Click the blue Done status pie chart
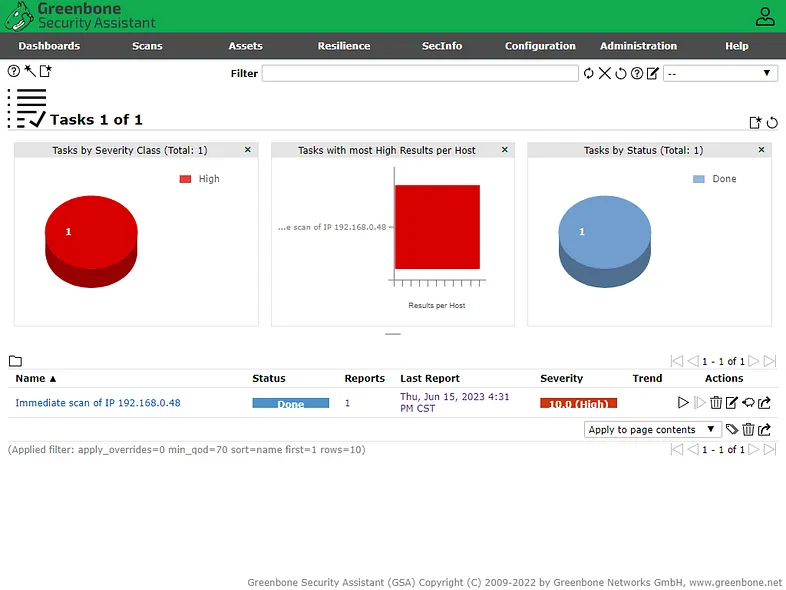The image size is (786, 590). pos(605,241)
